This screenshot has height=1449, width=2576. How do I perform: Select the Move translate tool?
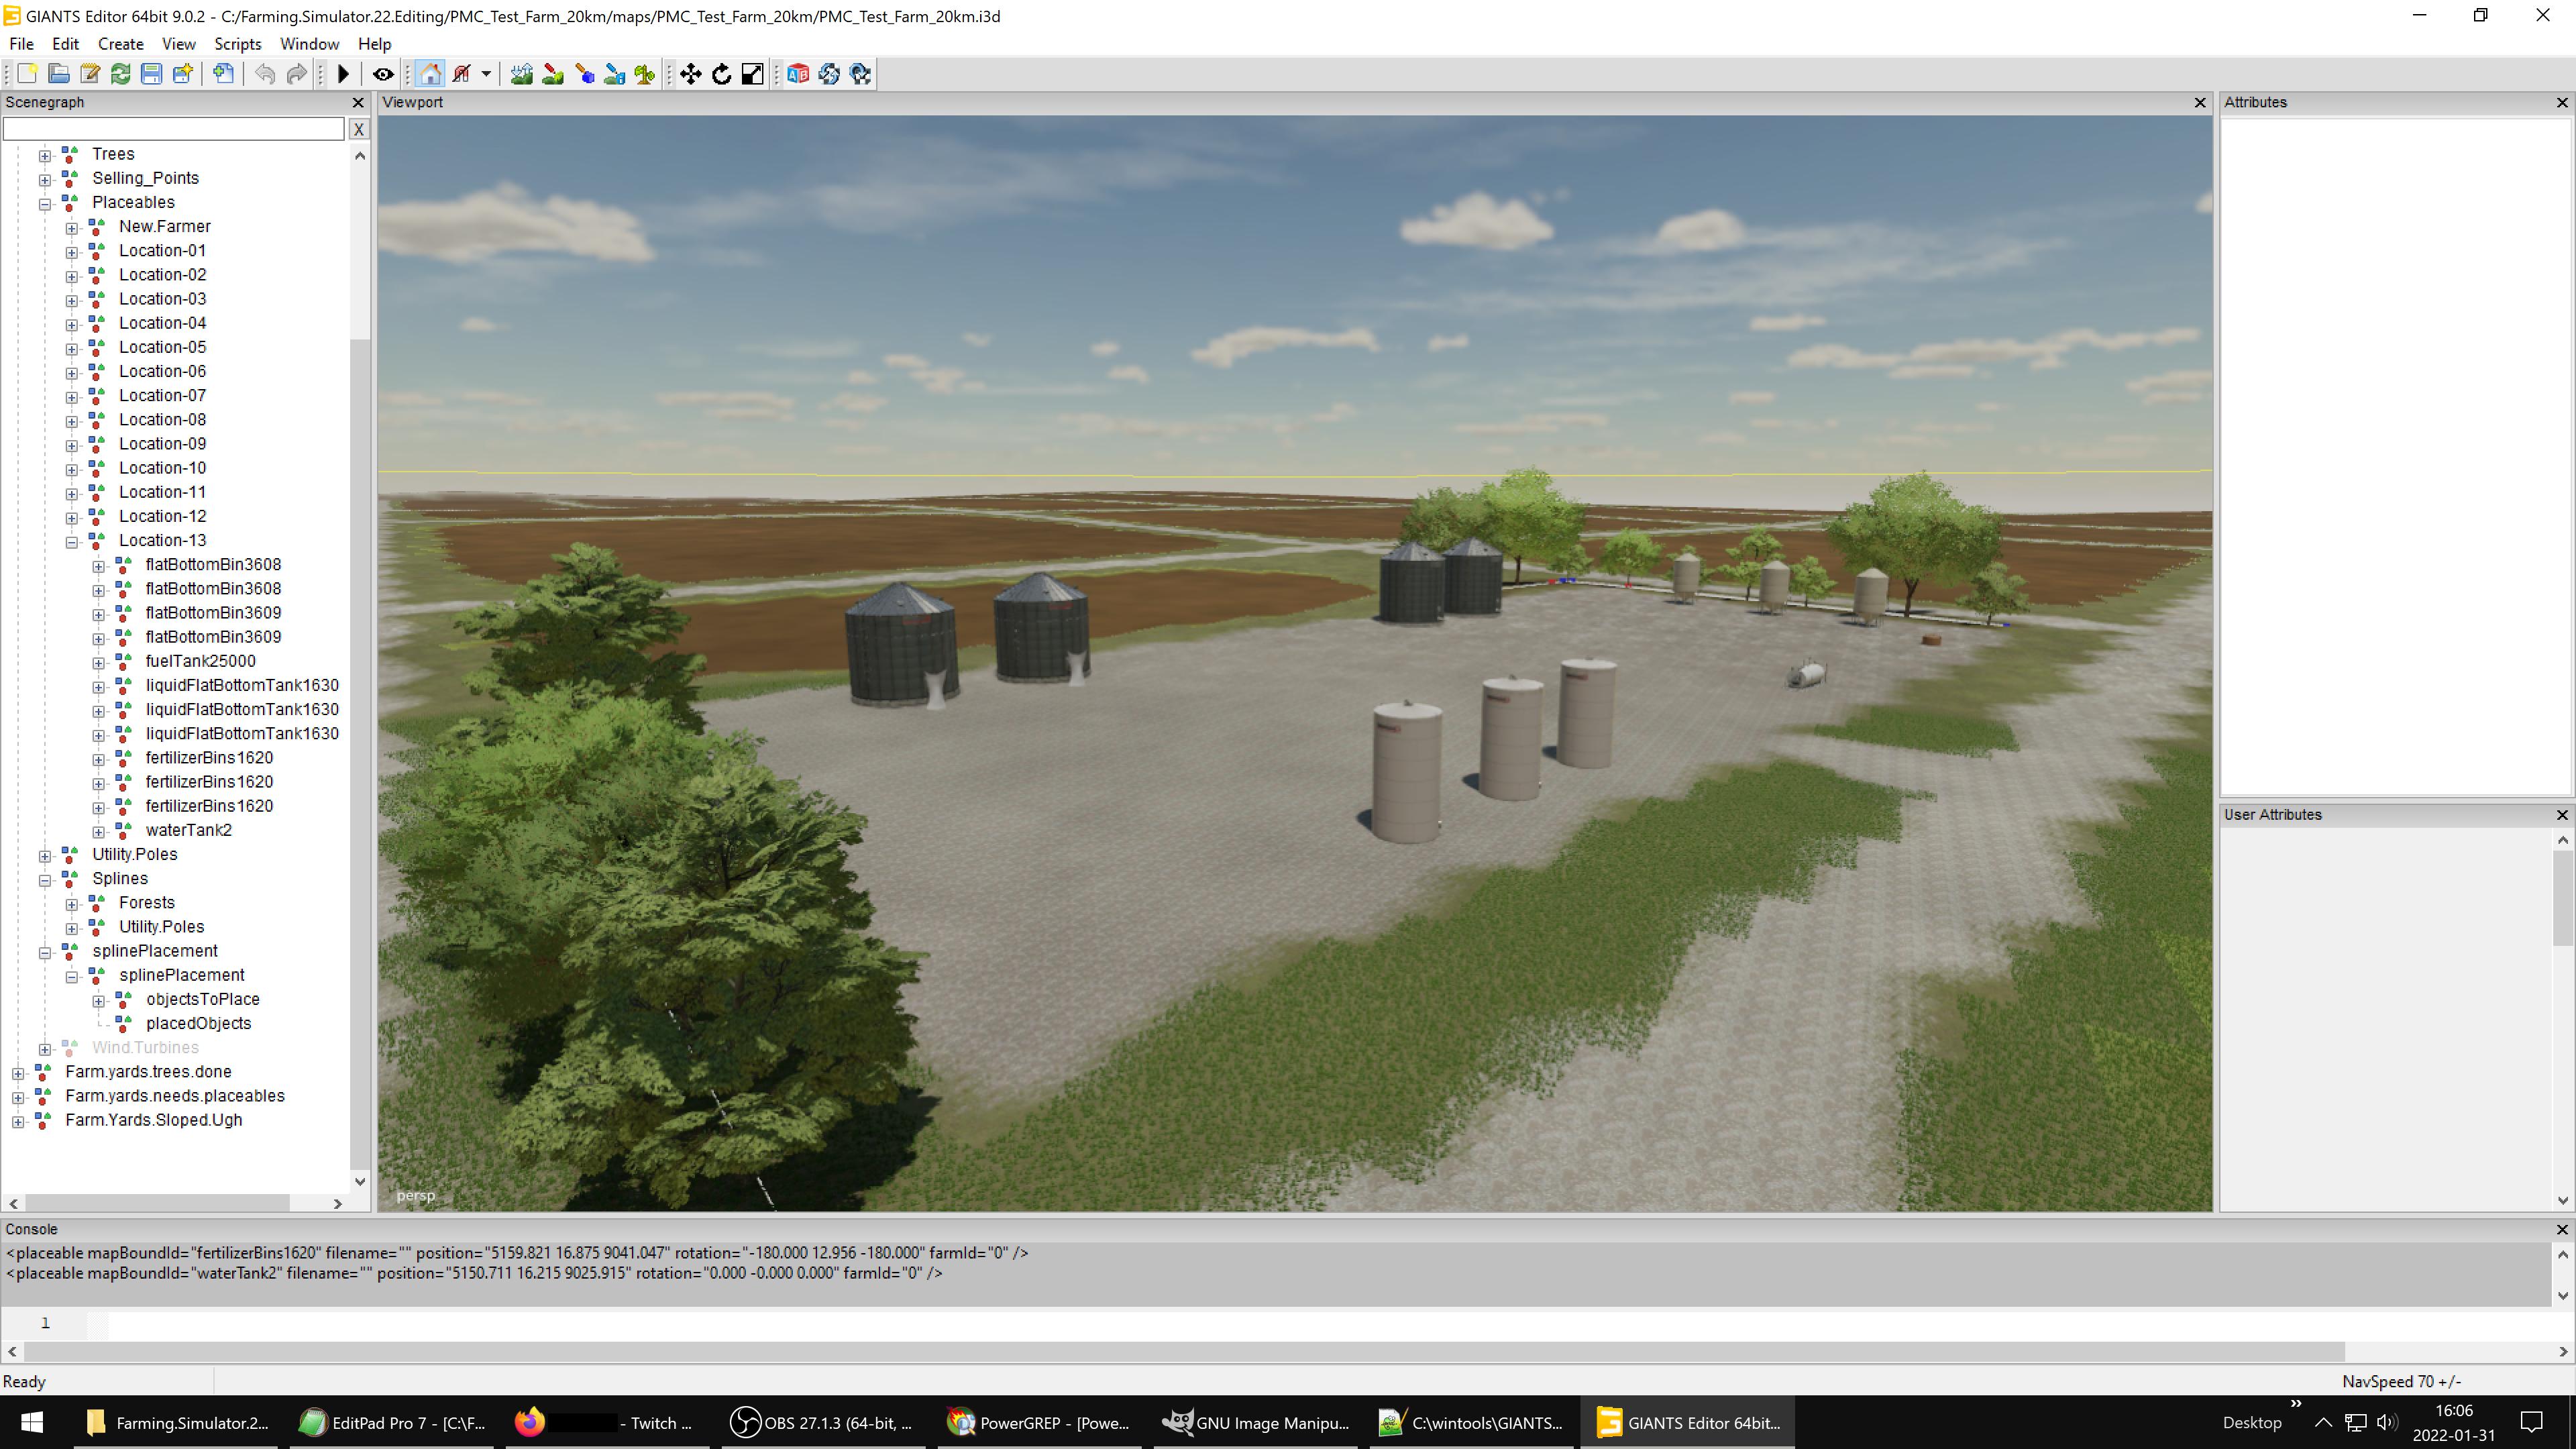(691, 74)
